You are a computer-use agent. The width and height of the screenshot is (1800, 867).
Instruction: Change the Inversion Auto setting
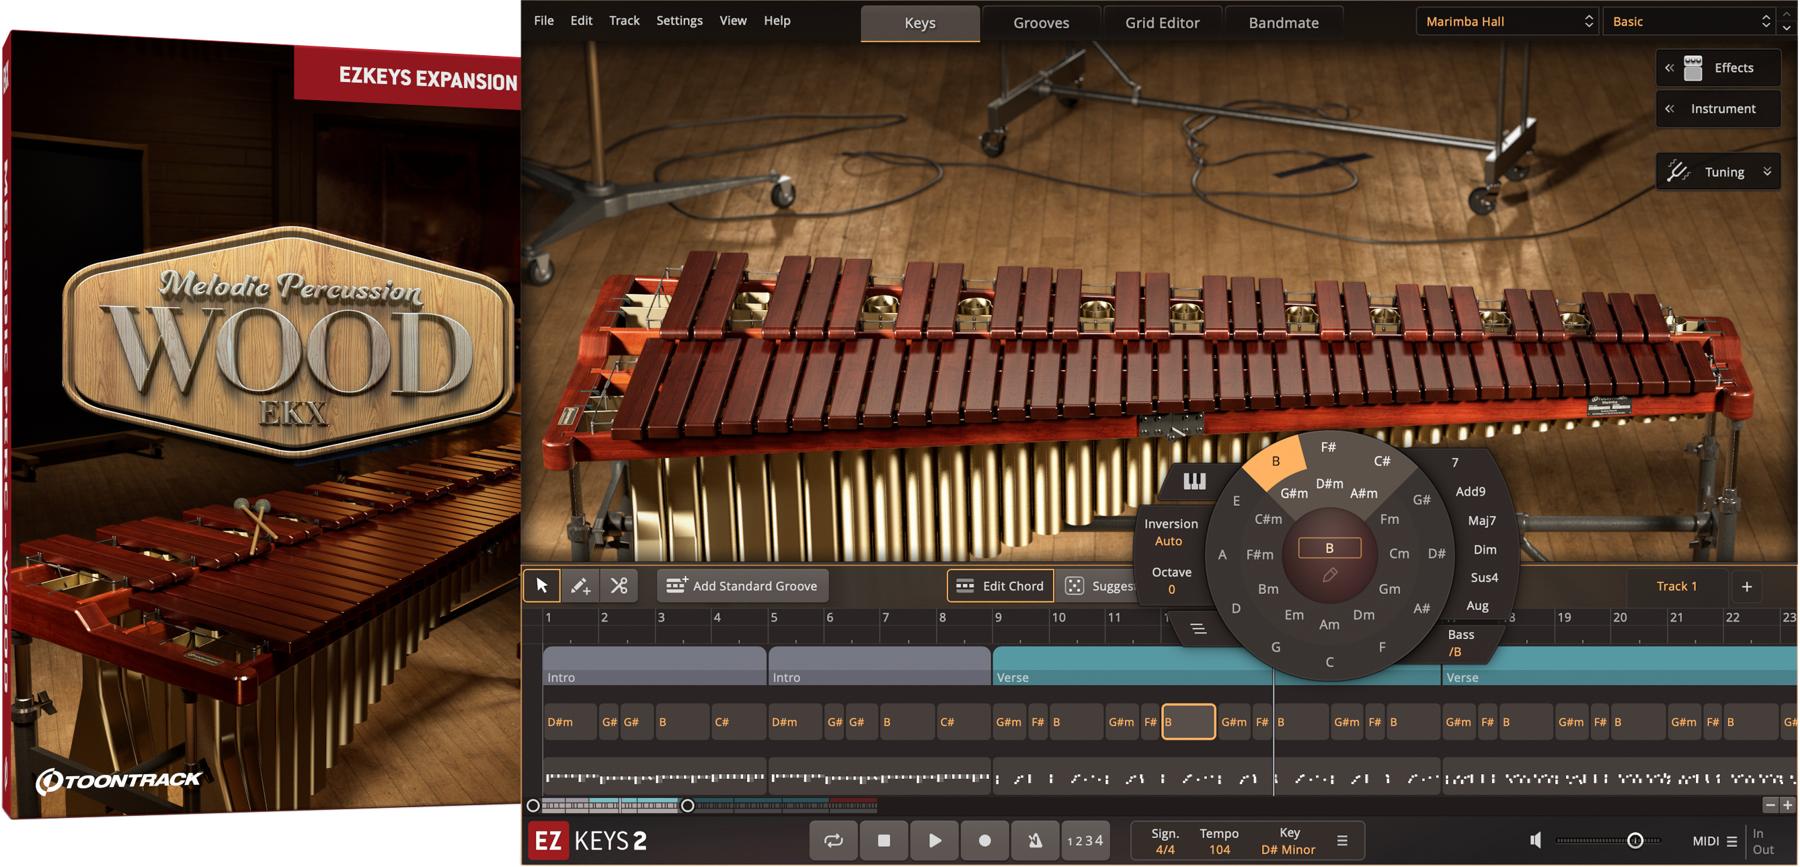pyautogui.click(x=1170, y=532)
